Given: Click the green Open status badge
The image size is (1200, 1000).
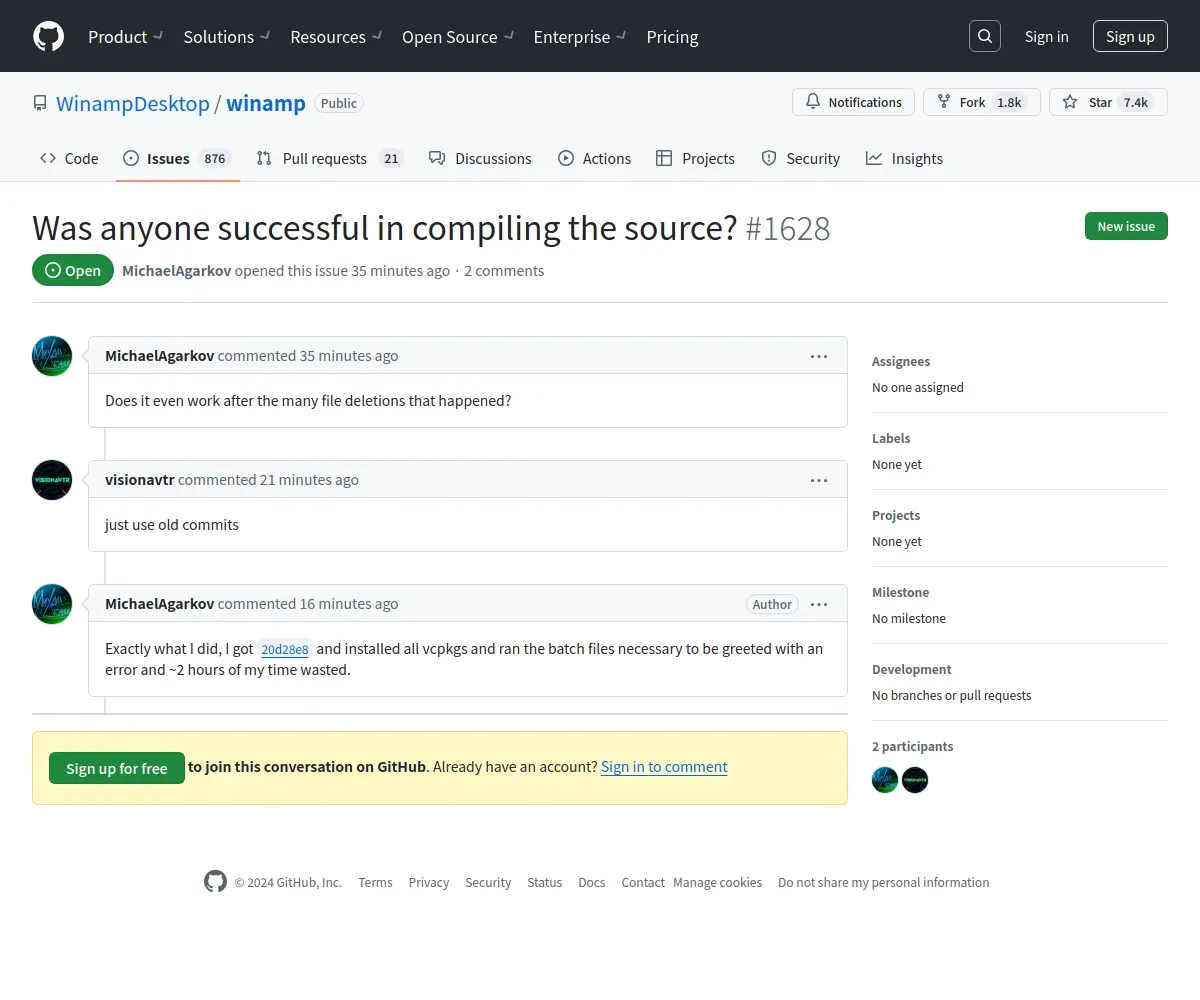Looking at the screenshot, I should [x=73, y=270].
